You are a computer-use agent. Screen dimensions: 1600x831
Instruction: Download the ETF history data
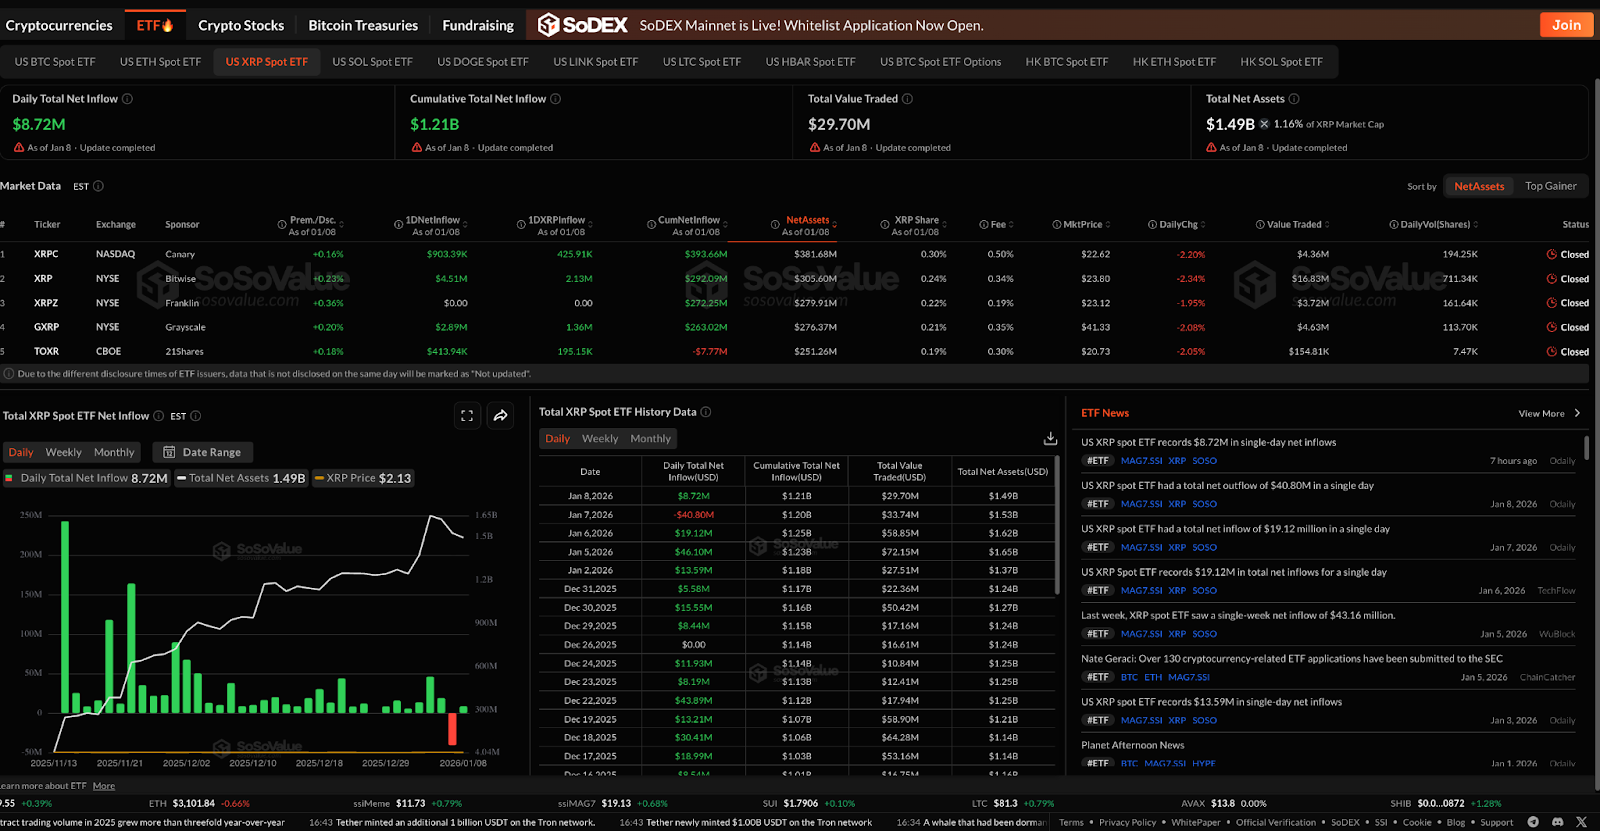point(1050,439)
